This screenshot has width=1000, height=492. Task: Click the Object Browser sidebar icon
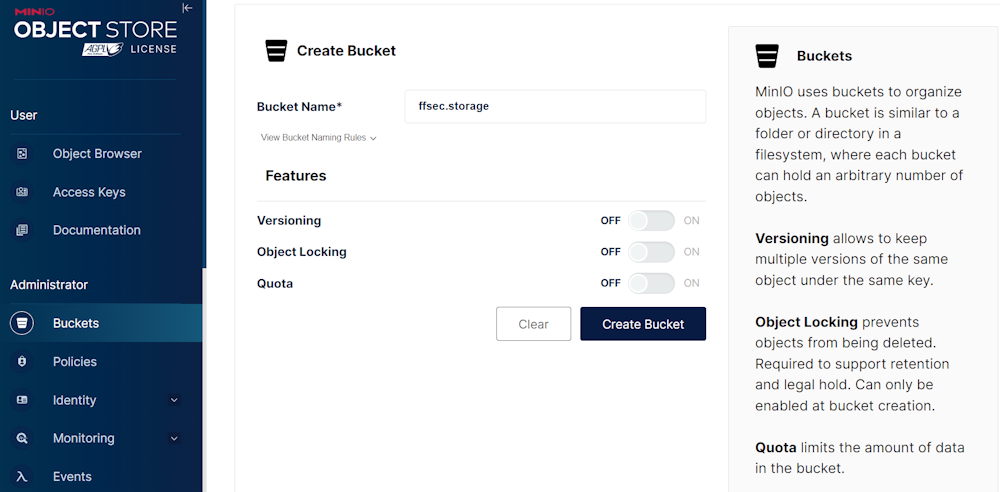22,154
